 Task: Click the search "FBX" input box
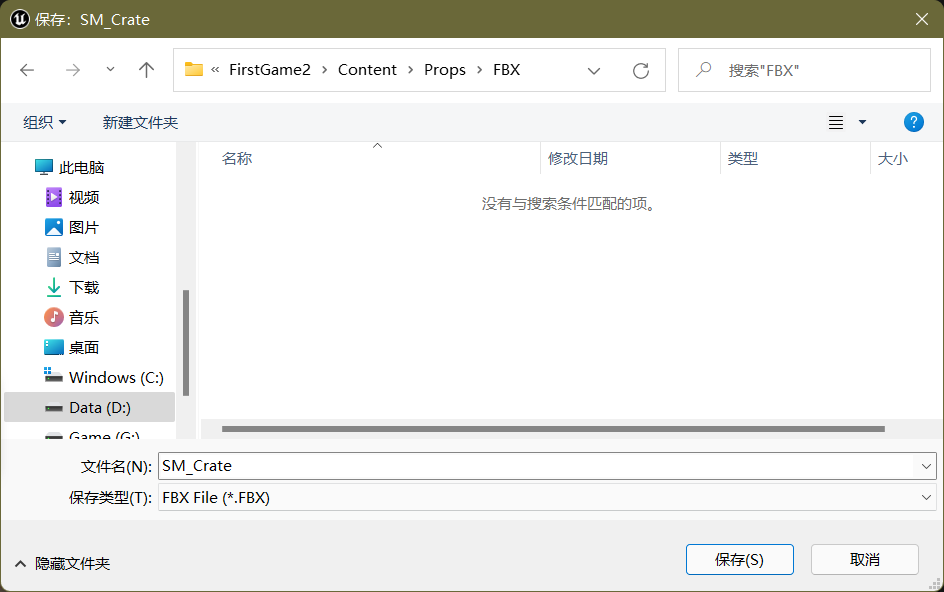point(804,70)
